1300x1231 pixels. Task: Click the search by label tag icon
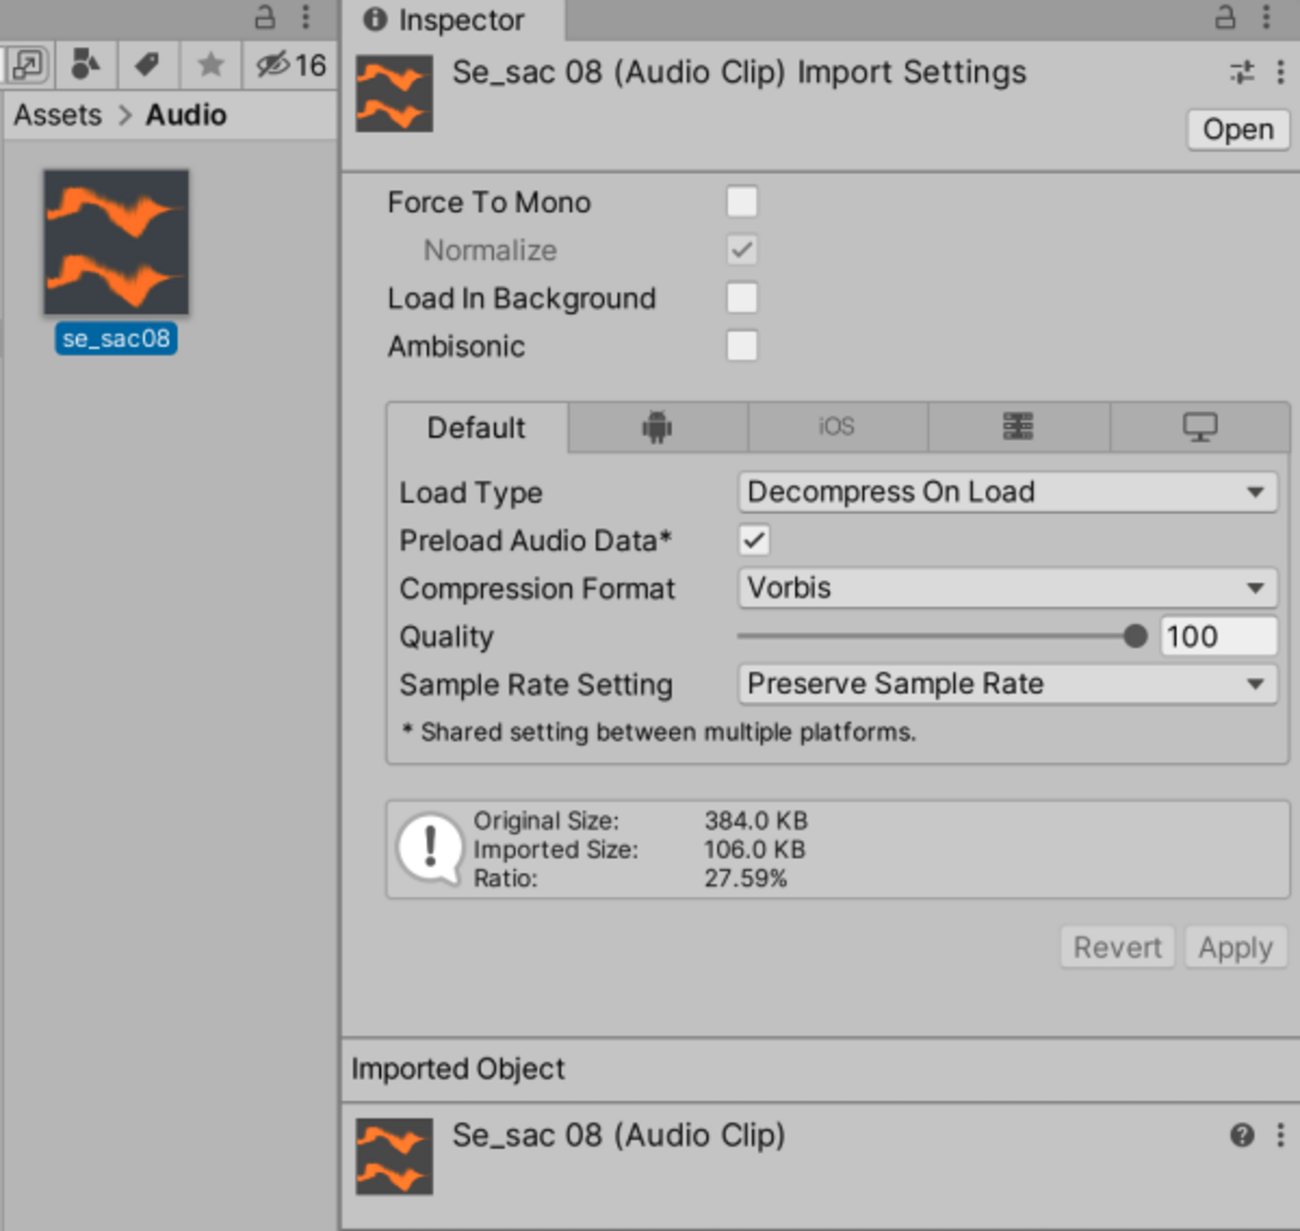(x=148, y=65)
